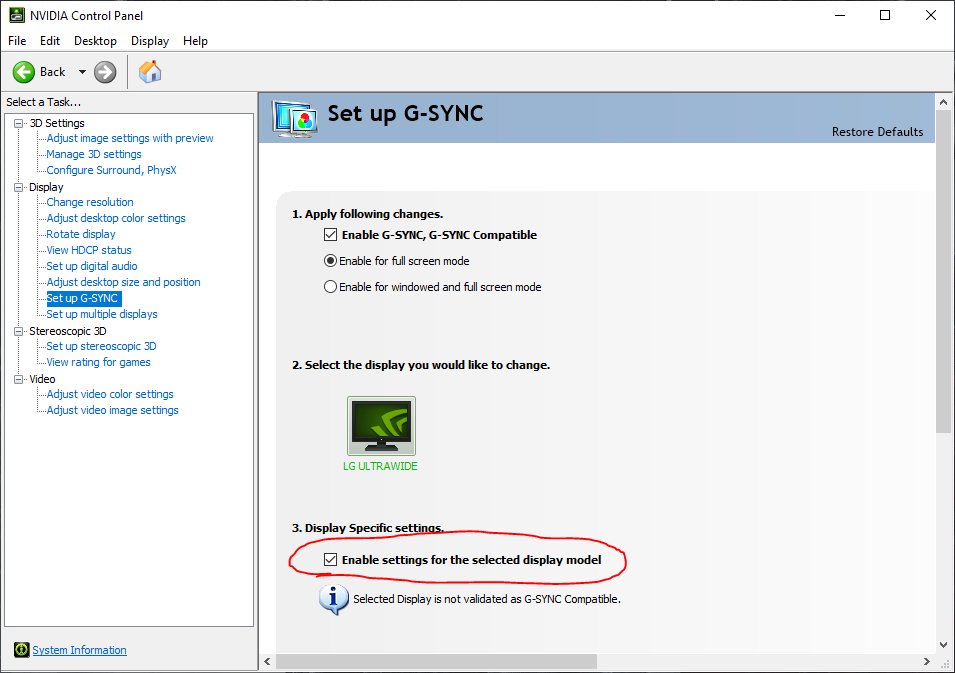Click the grey Forward arrow icon

coord(105,72)
